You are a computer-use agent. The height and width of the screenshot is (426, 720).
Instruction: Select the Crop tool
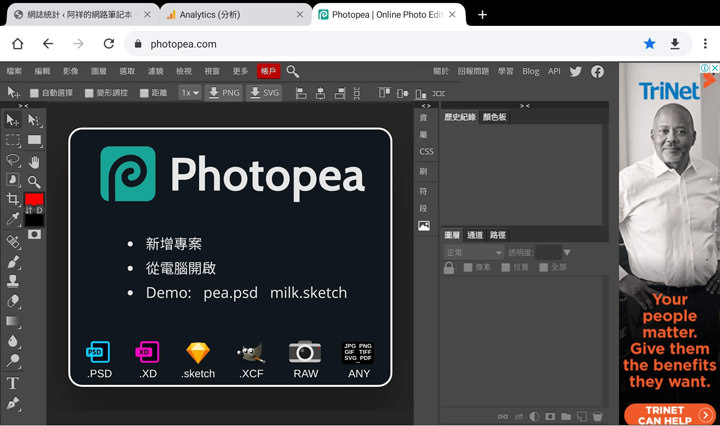tap(12, 199)
